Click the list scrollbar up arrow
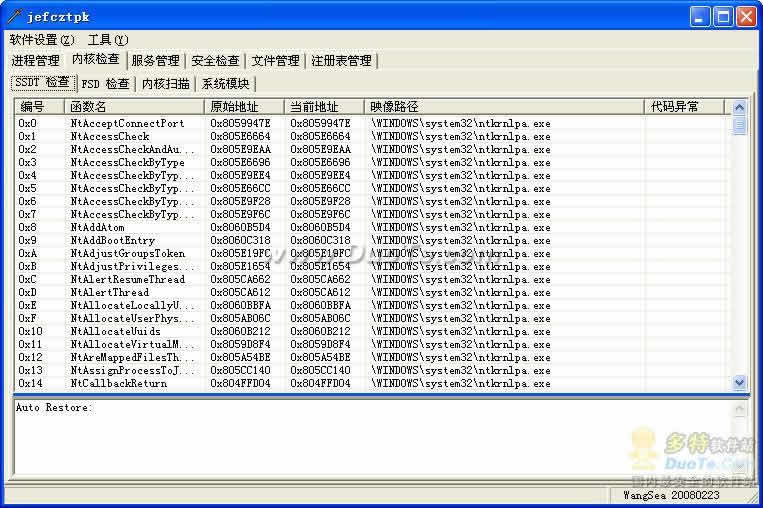The image size is (763, 508). pos(739,108)
